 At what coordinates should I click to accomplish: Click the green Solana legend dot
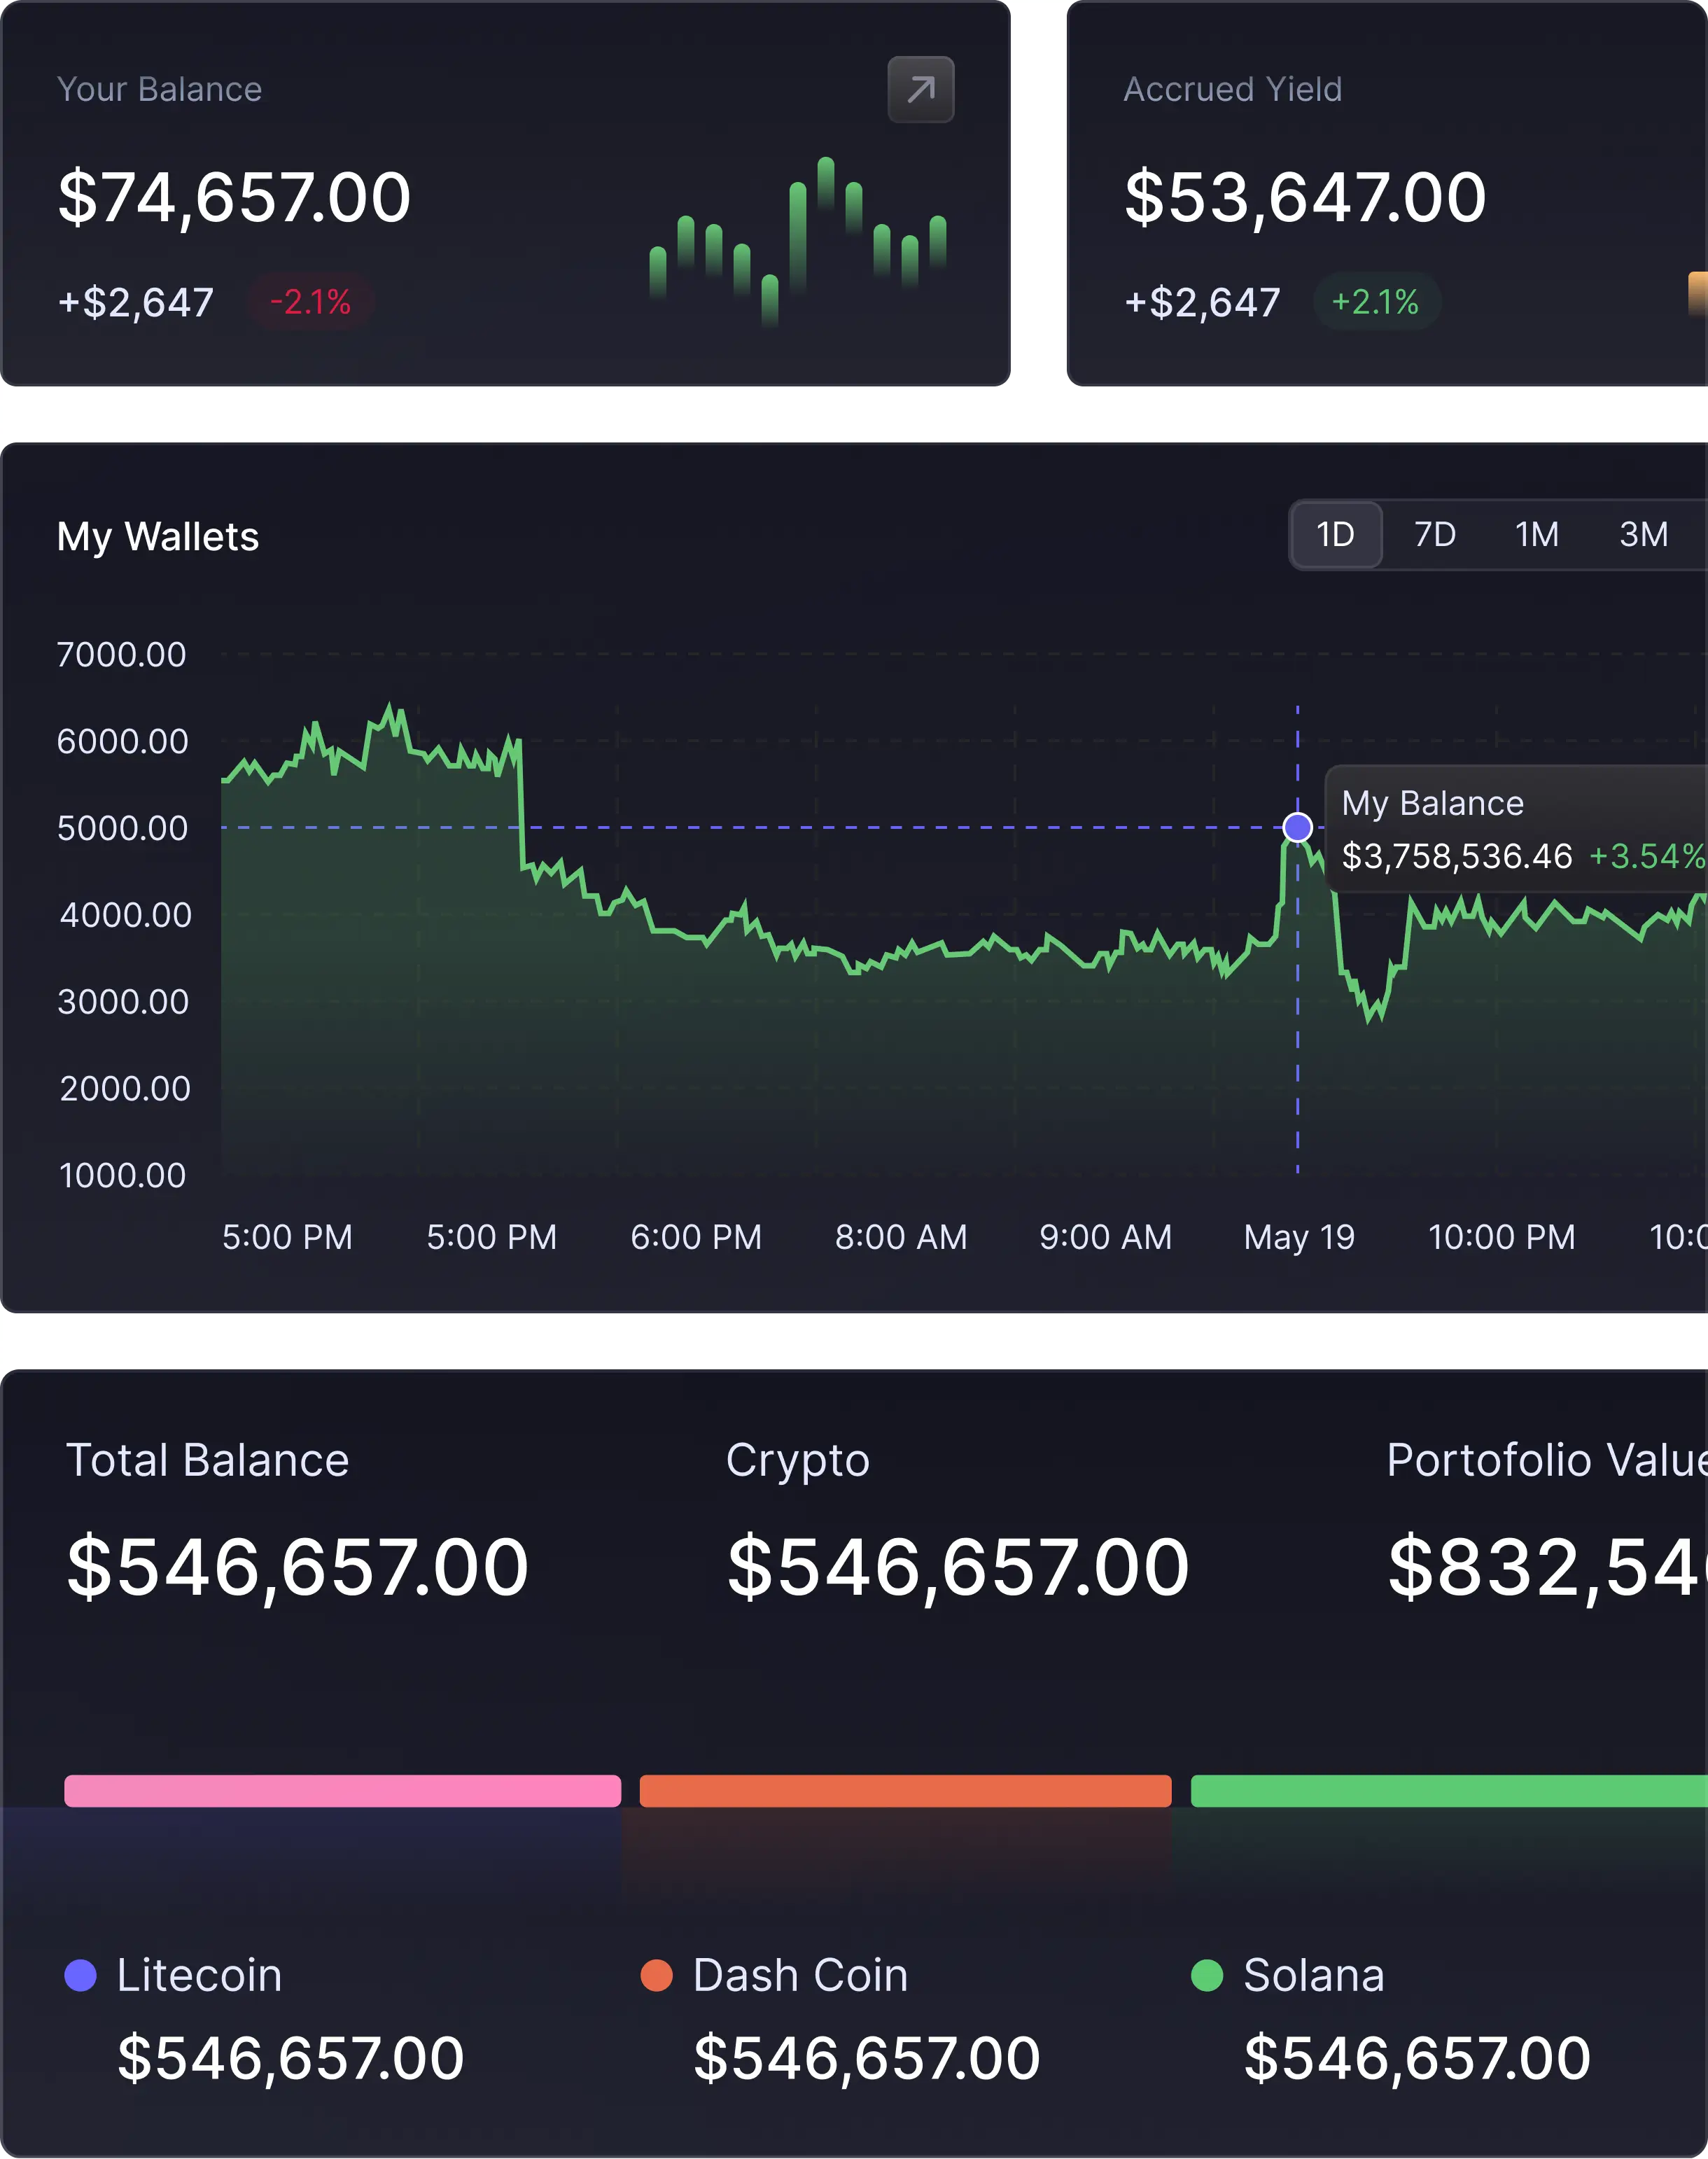(x=1207, y=1975)
